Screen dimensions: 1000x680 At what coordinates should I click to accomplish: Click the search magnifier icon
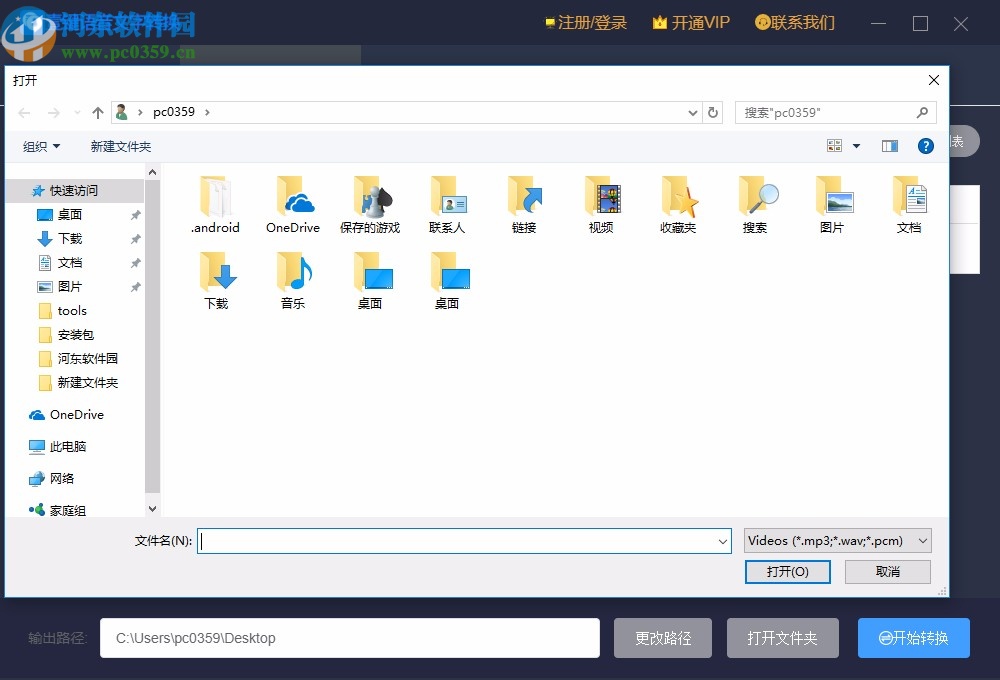(922, 112)
